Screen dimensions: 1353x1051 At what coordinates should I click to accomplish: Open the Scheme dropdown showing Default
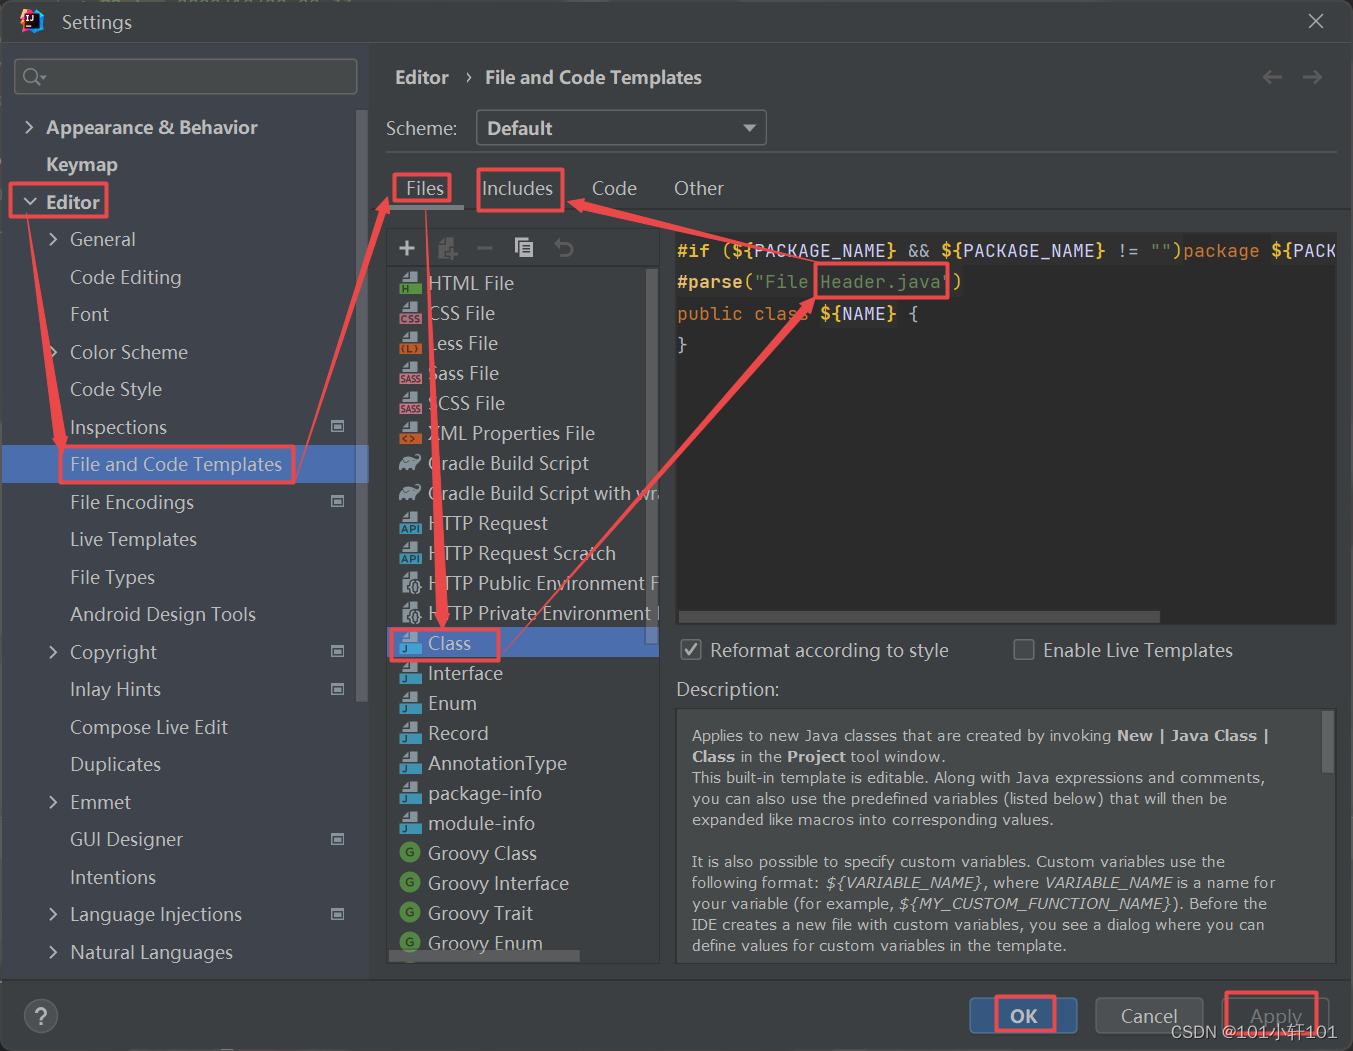621,128
